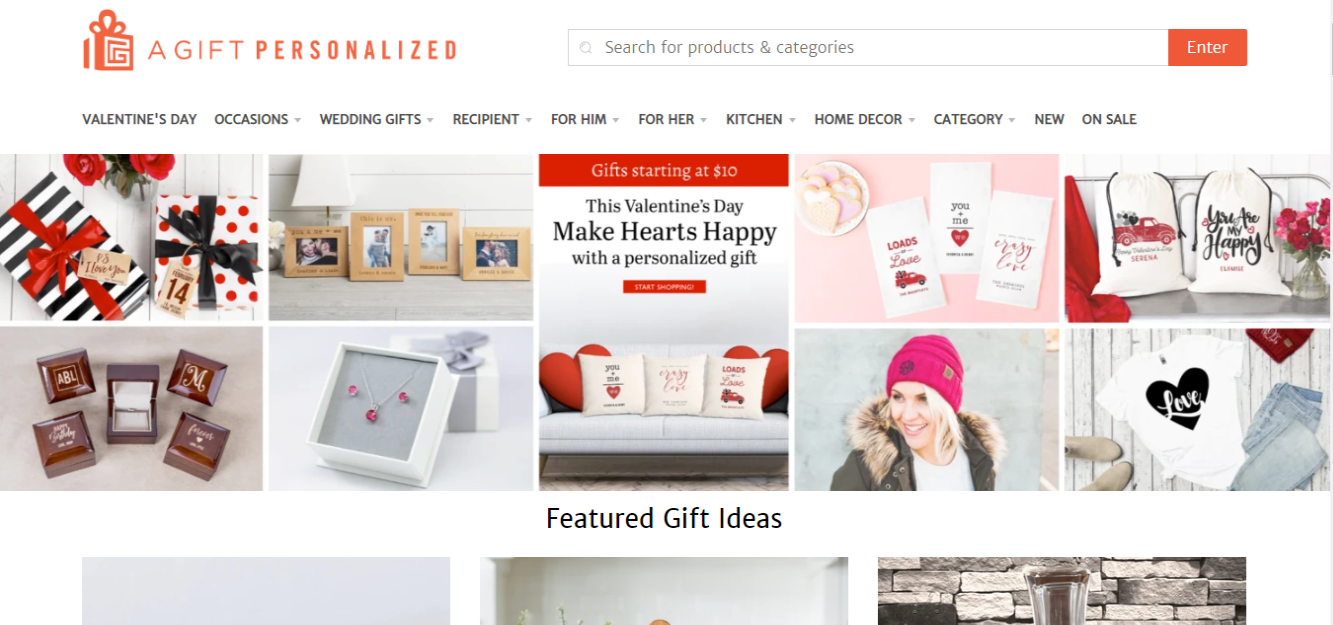Image resolution: width=1333 pixels, height=625 pixels.
Task: Click the orange Enter search button
Action: click(x=1207, y=47)
